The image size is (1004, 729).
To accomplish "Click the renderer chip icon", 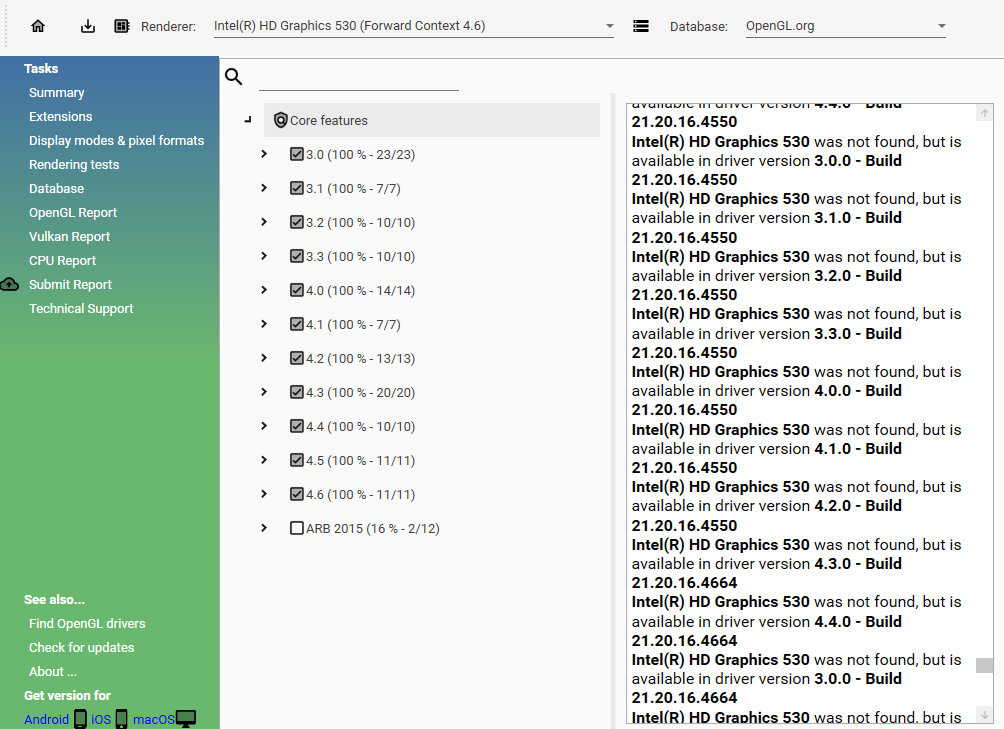I will 122,26.
